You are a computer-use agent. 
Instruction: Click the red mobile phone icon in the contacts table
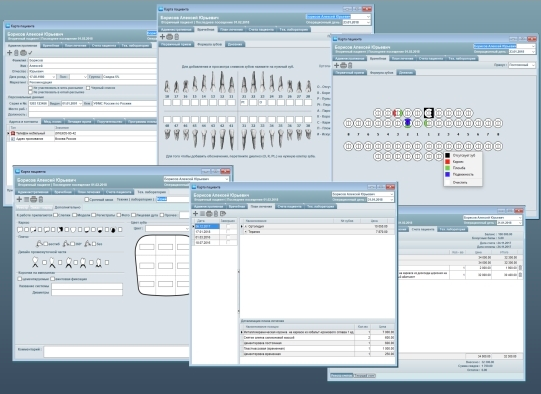pos(13,133)
